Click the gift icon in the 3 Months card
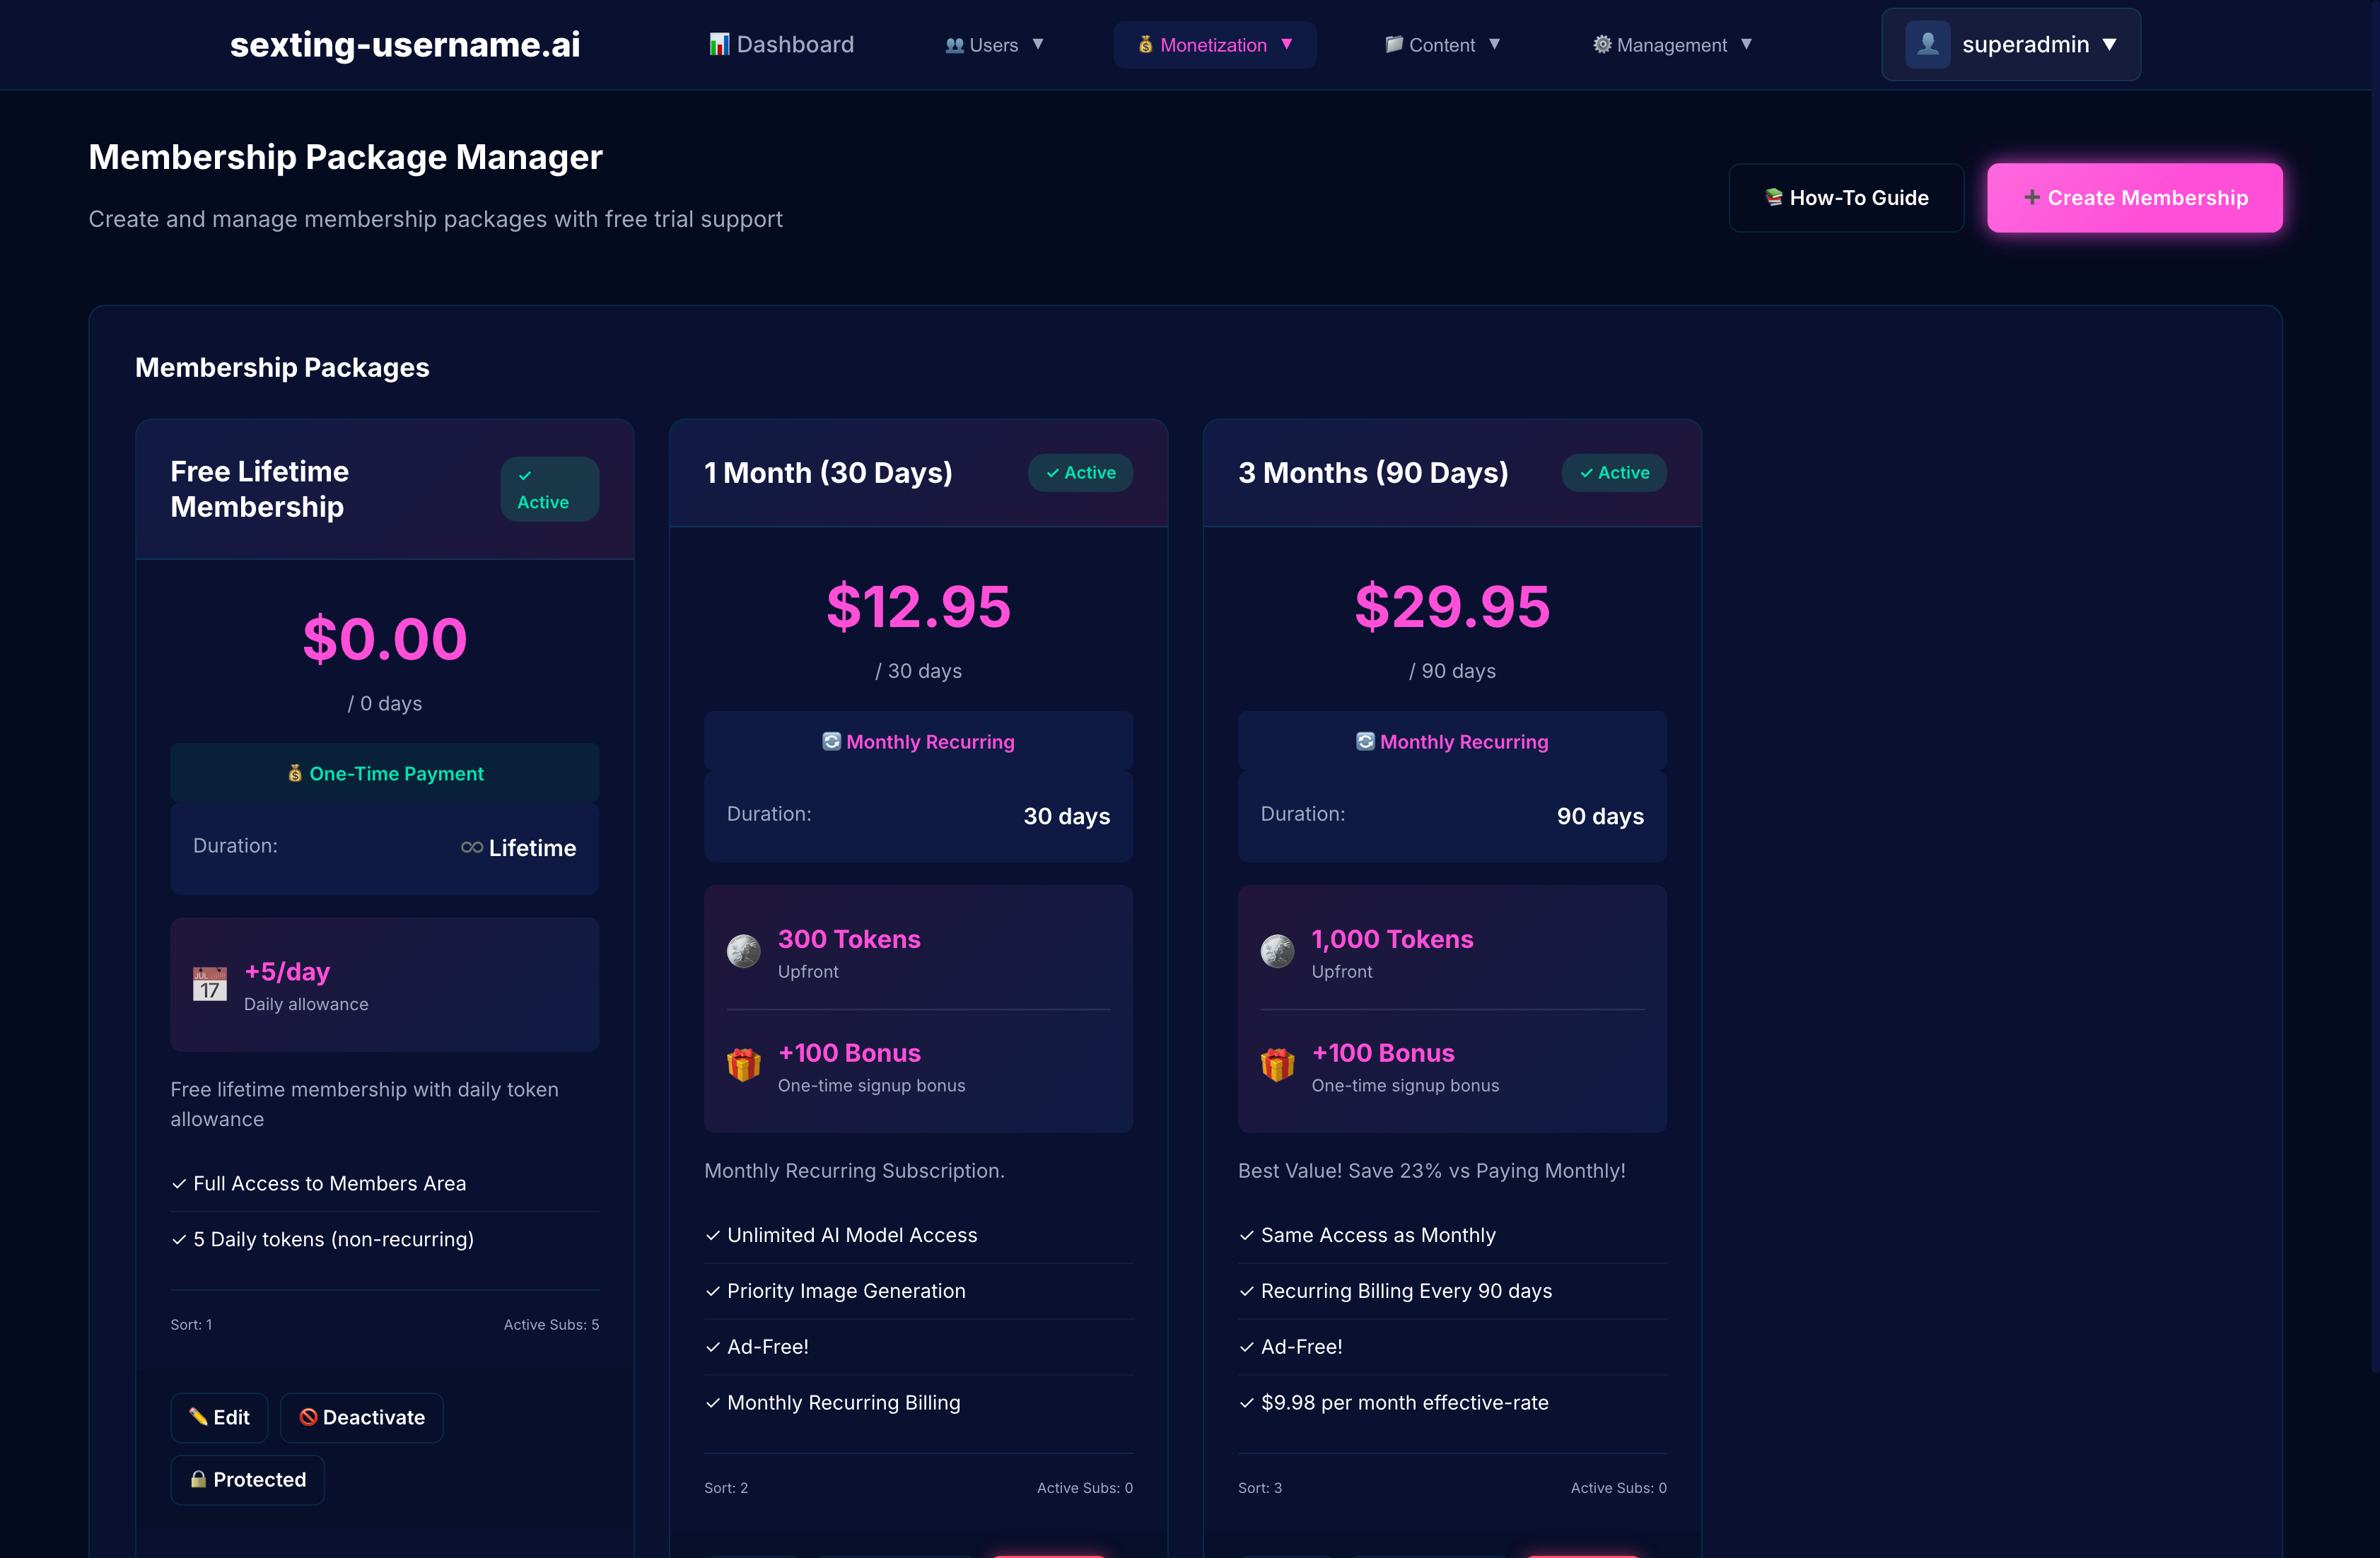Viewport: 2380px width, 1558px height. click(1277, 1065)
